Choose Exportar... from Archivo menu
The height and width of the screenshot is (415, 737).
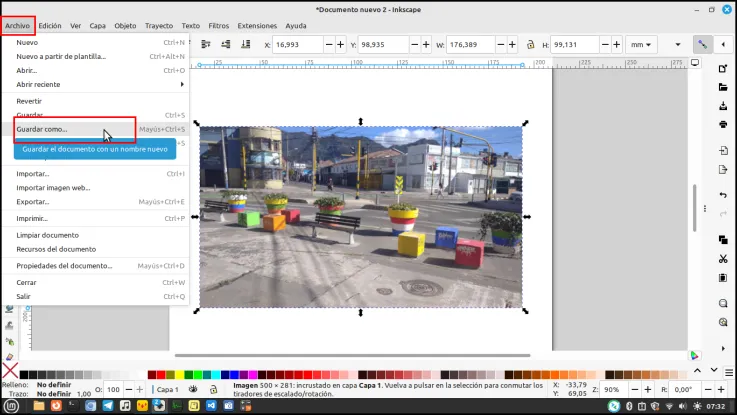96,202
